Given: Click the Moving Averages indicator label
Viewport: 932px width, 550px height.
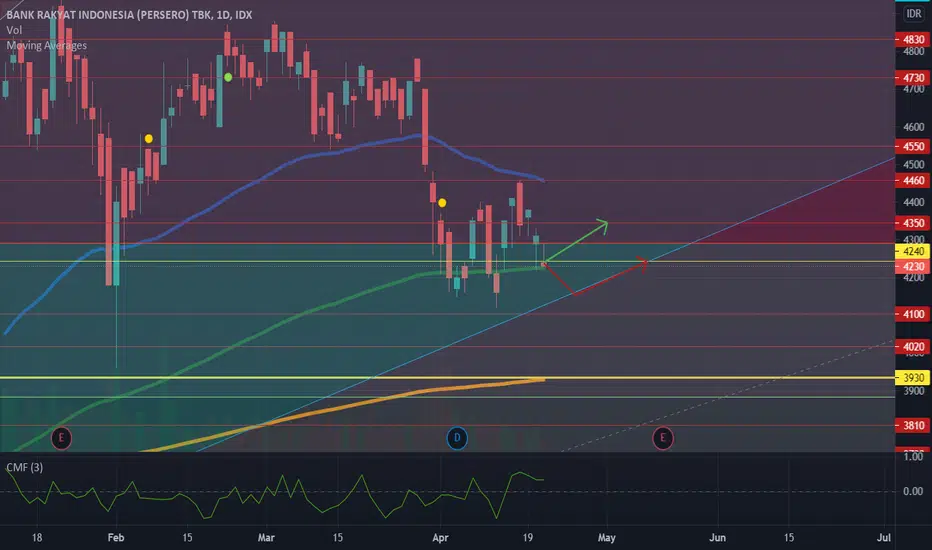Looking at the screenshot, I should coord(46,45).
